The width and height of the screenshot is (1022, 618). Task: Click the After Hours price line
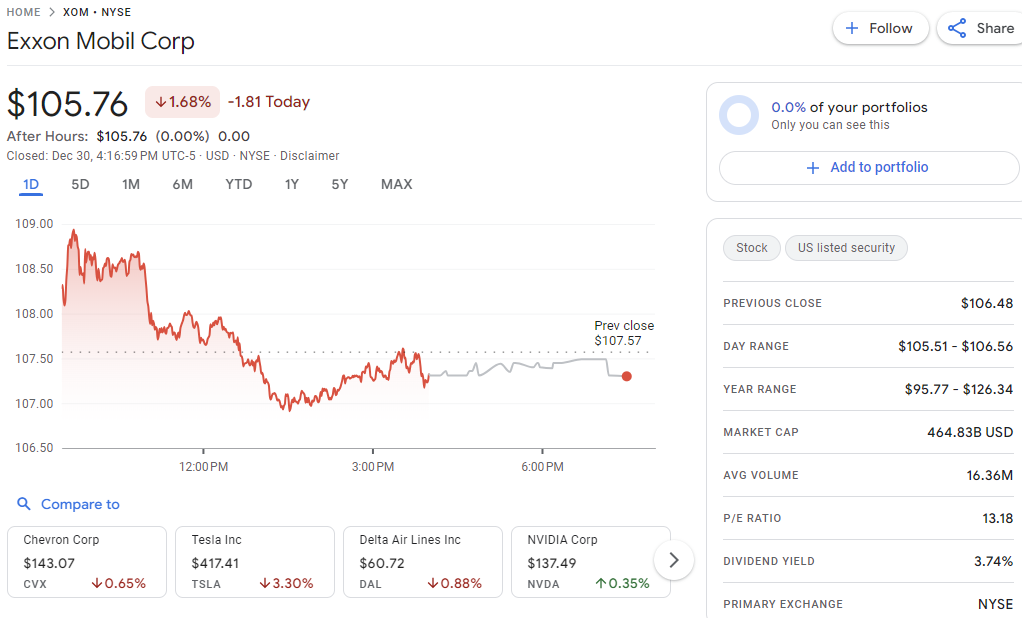[128, 136]
